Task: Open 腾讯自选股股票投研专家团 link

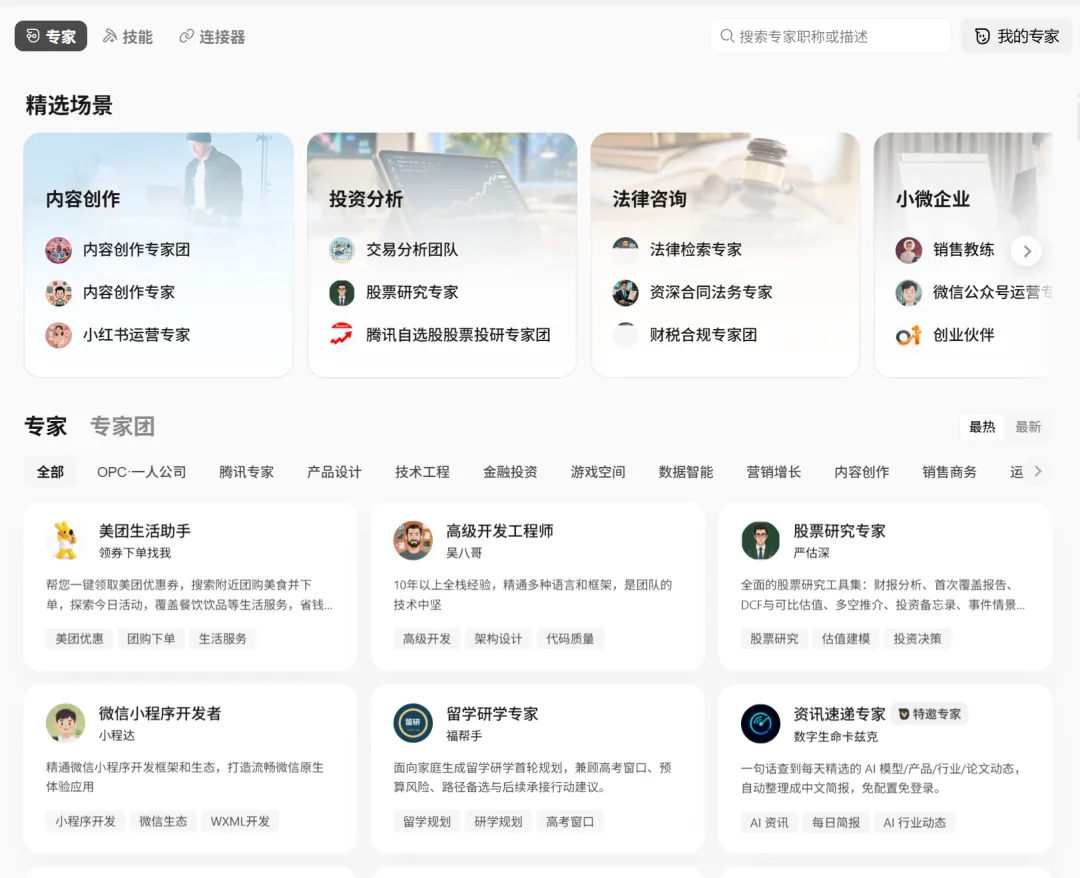Action: (x=458, y=335)
